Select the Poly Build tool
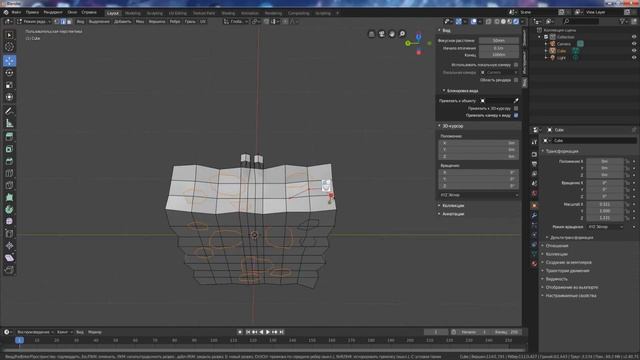Image resolution: width=640 pixels, height=360 pixels. click(9, 197)
